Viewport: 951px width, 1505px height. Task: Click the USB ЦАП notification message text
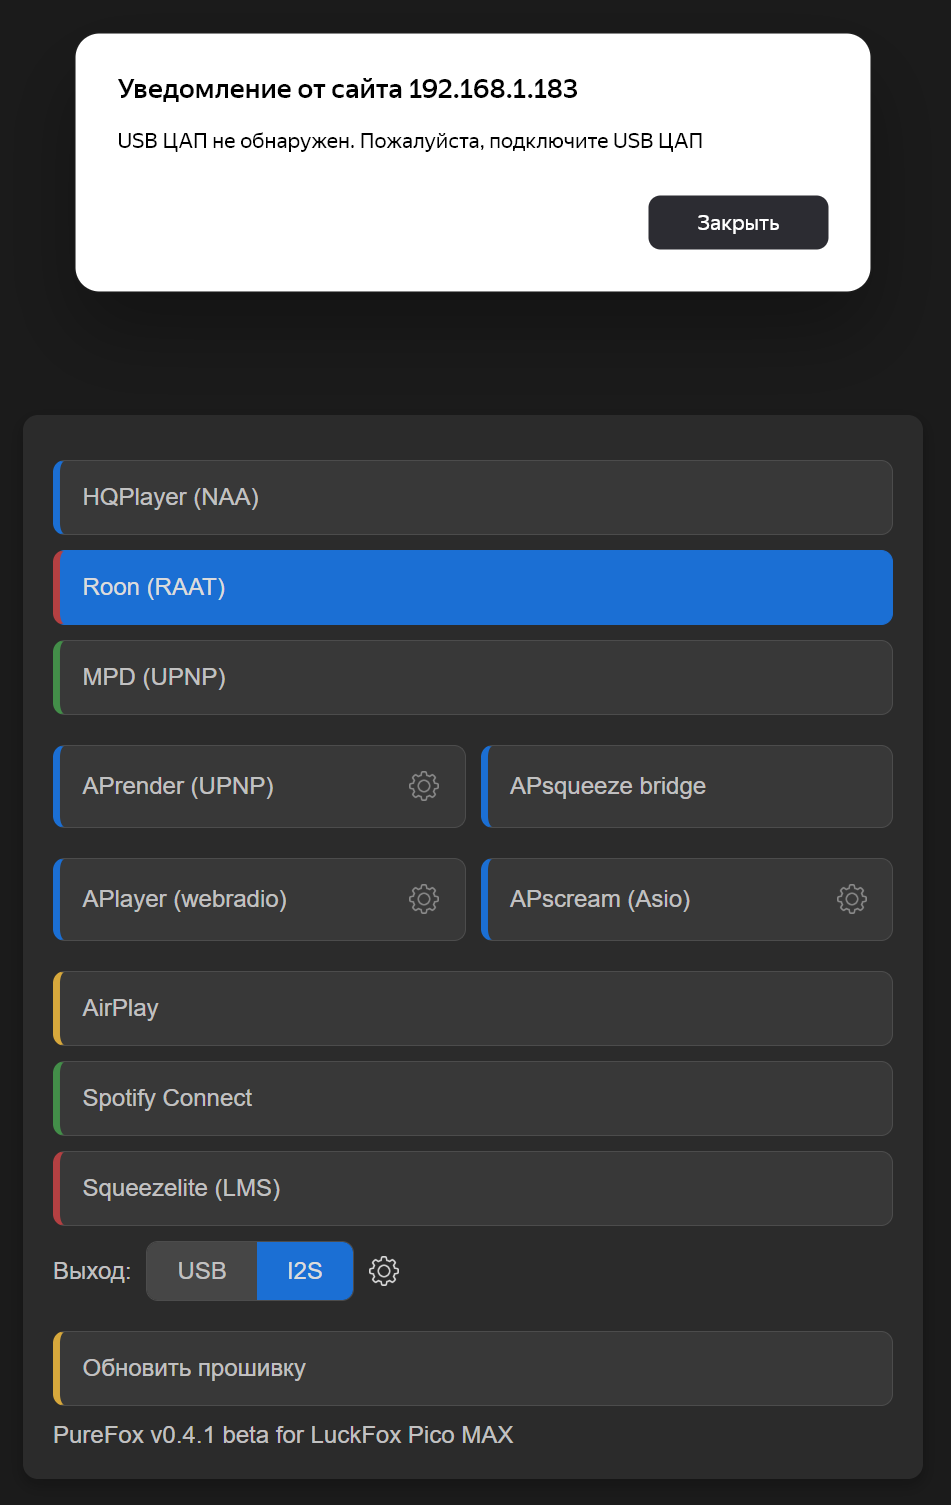[x=410, y=141]
